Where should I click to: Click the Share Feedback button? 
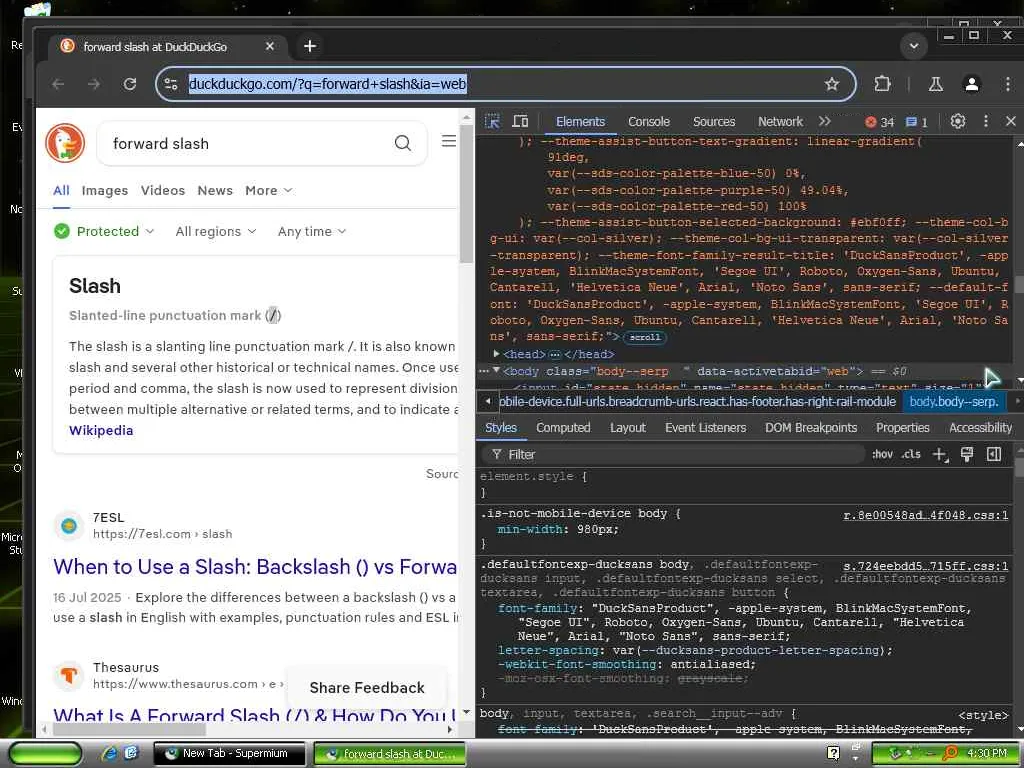pos(367,688)
